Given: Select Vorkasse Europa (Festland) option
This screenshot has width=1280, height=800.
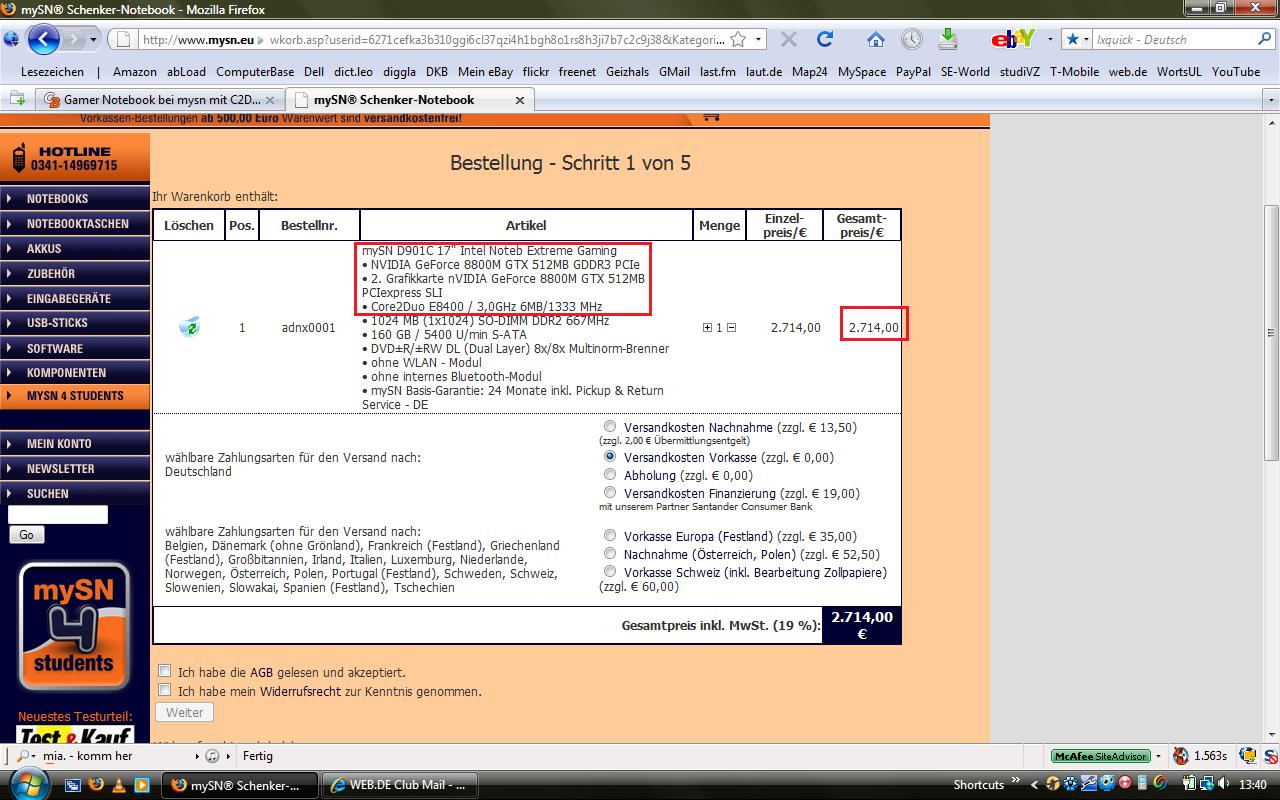Looking at the screenshot, I should pos(610,536).
